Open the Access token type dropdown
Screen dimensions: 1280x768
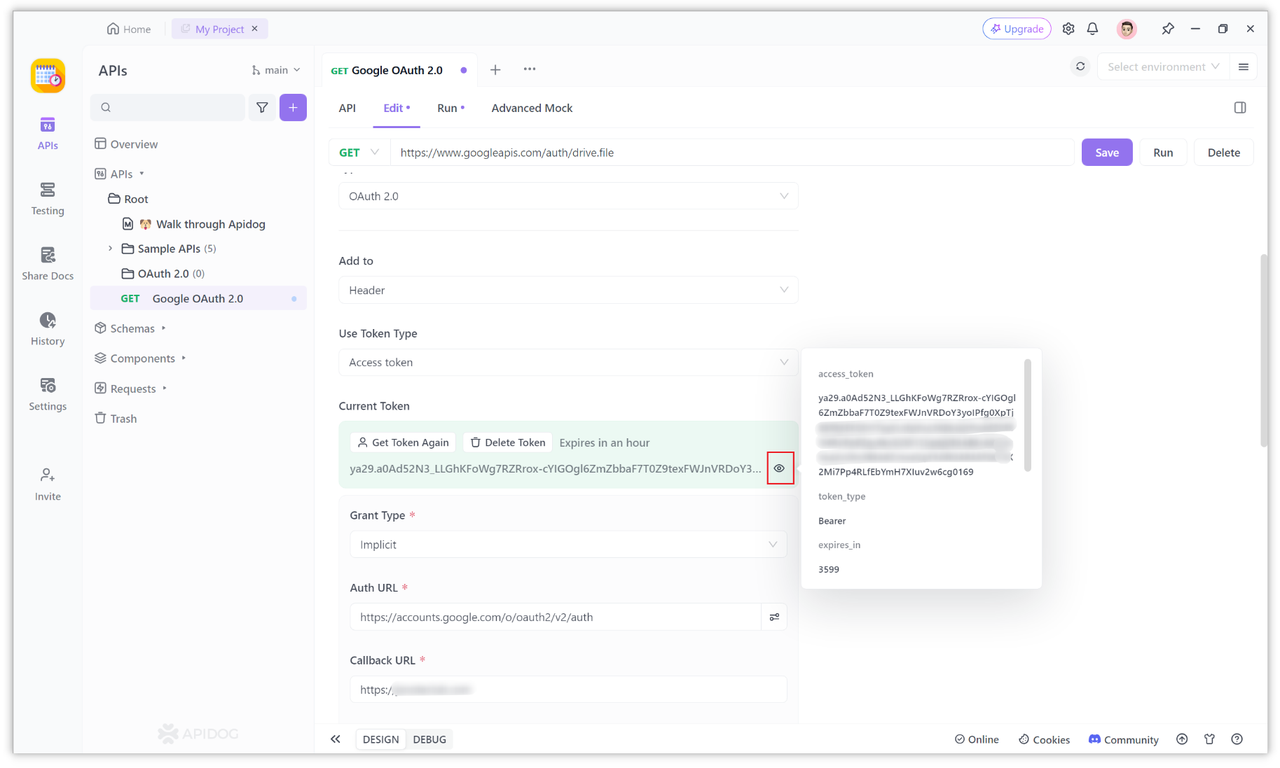pos(568,362)
